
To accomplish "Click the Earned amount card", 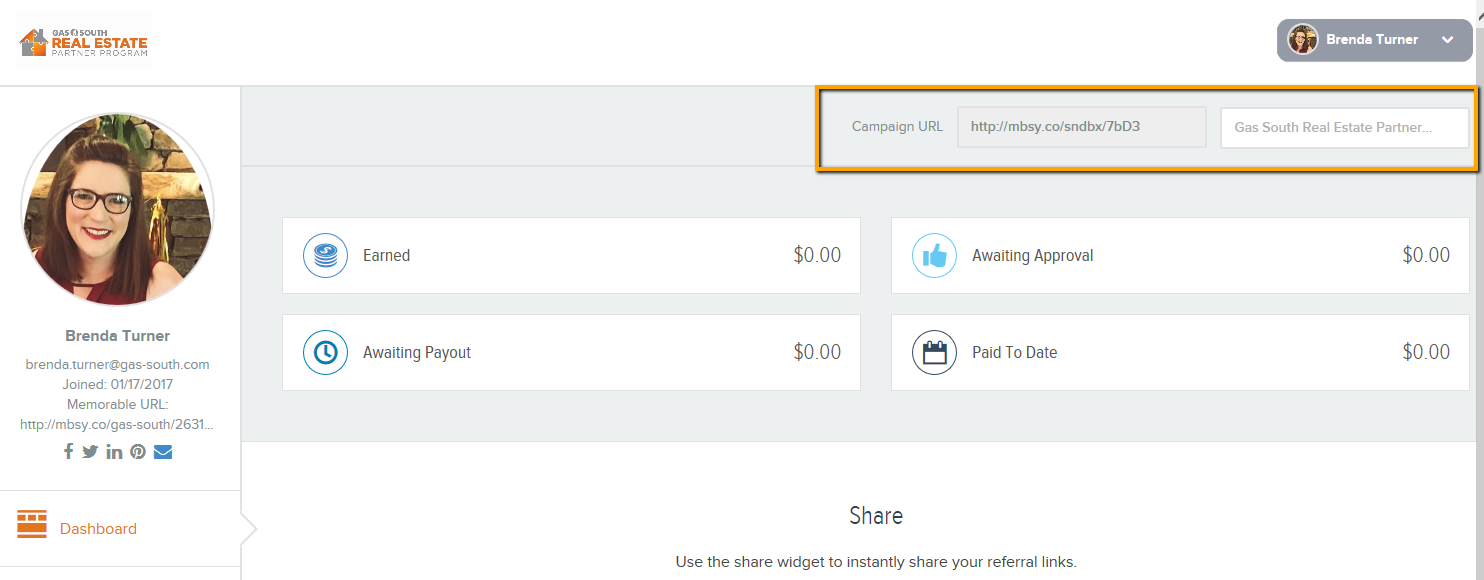I will (x=571, y=255).
